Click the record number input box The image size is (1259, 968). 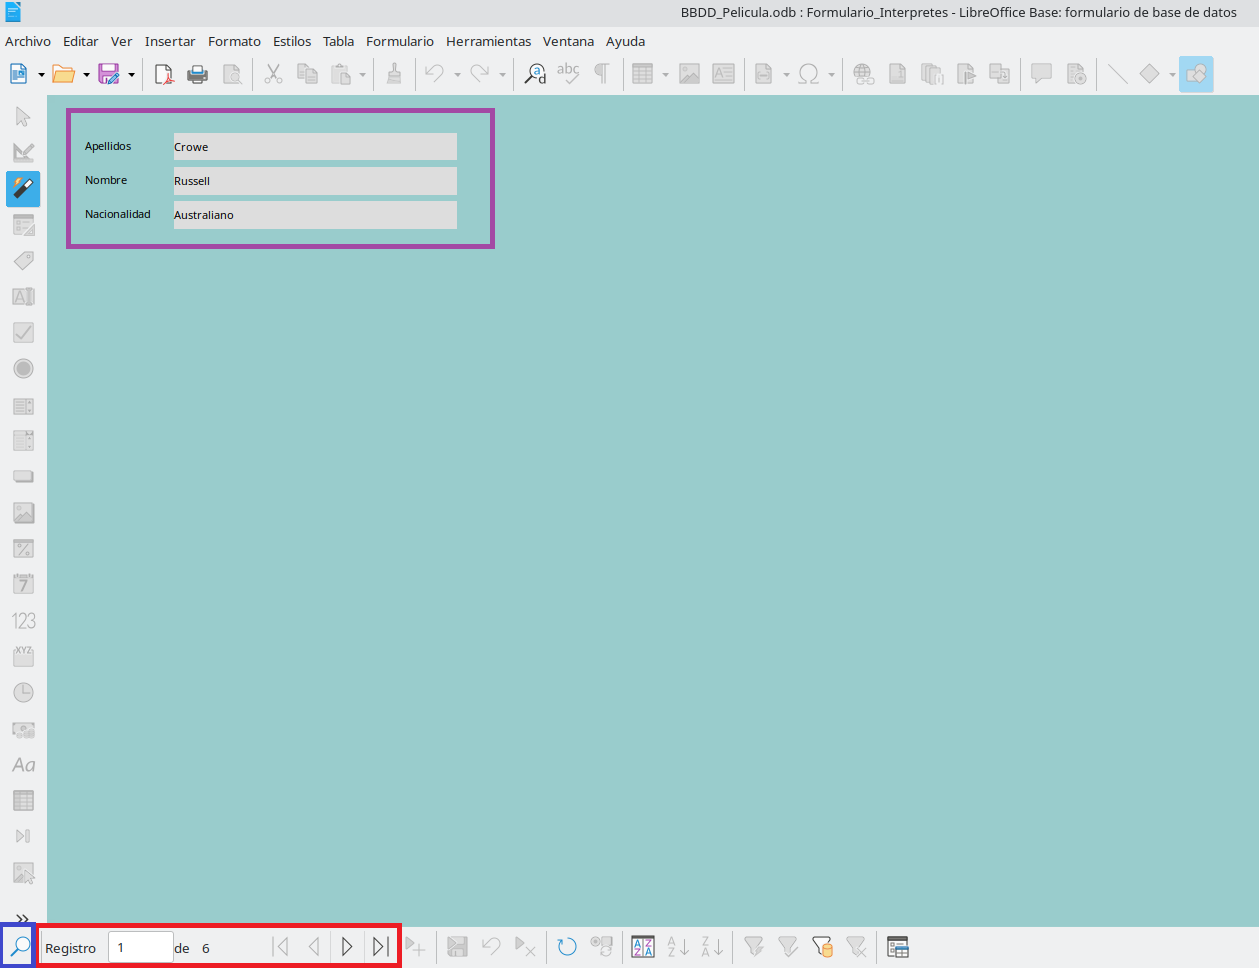tap(140, 948)
